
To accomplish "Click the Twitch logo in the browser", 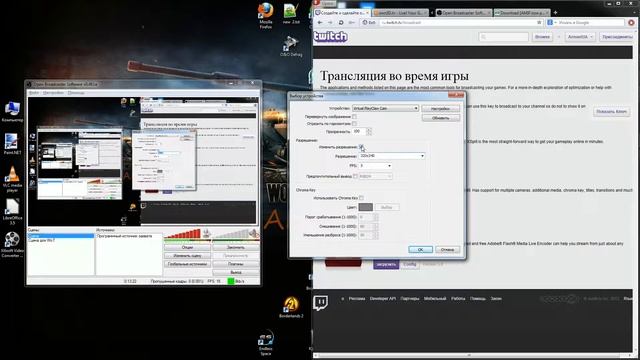I will click(331, 37).
